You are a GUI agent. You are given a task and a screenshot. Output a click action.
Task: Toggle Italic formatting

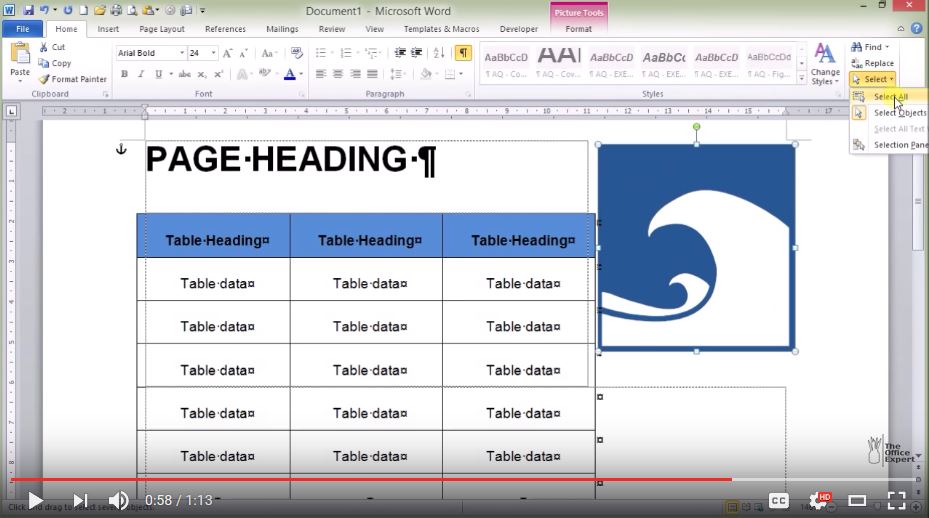point(141,74)
